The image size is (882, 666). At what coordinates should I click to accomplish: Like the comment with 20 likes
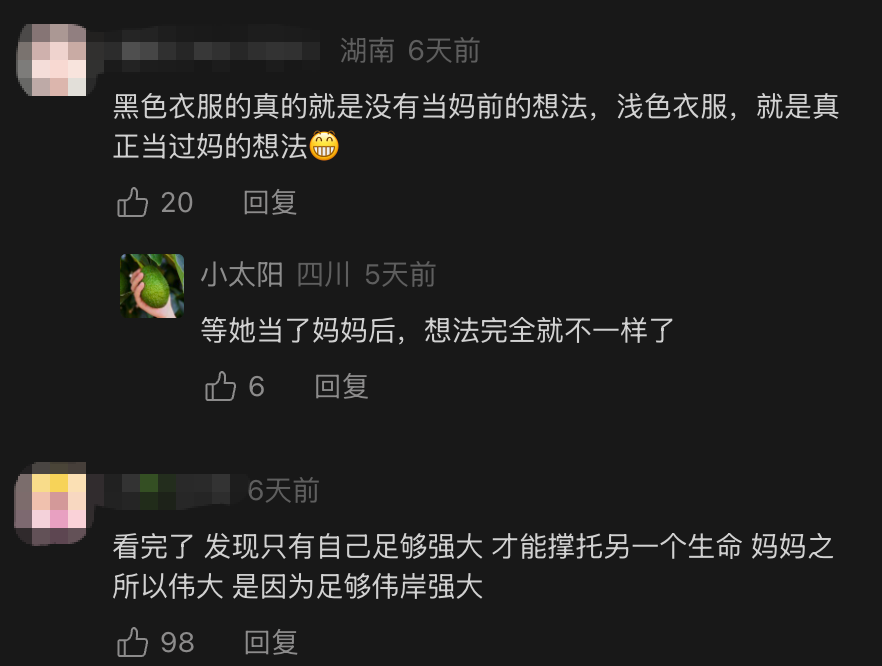(132, 202)
